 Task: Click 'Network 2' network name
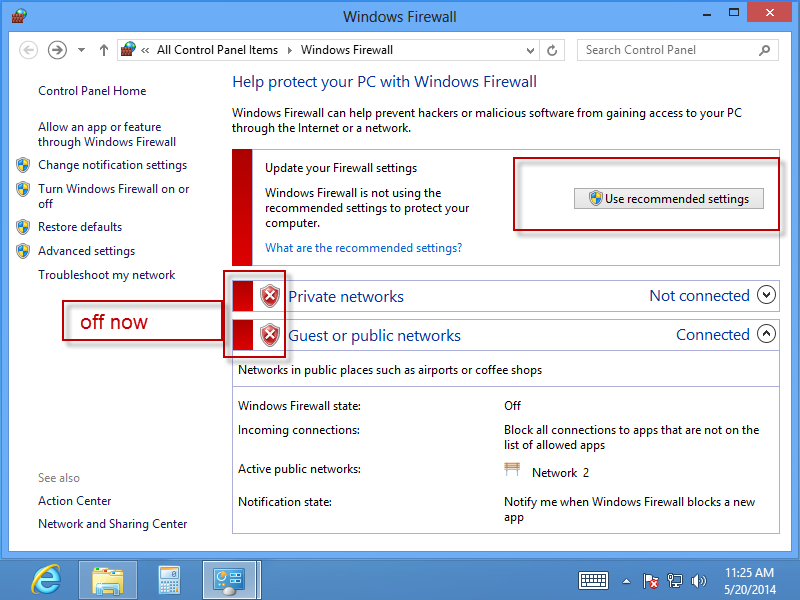tap(560, 473)
